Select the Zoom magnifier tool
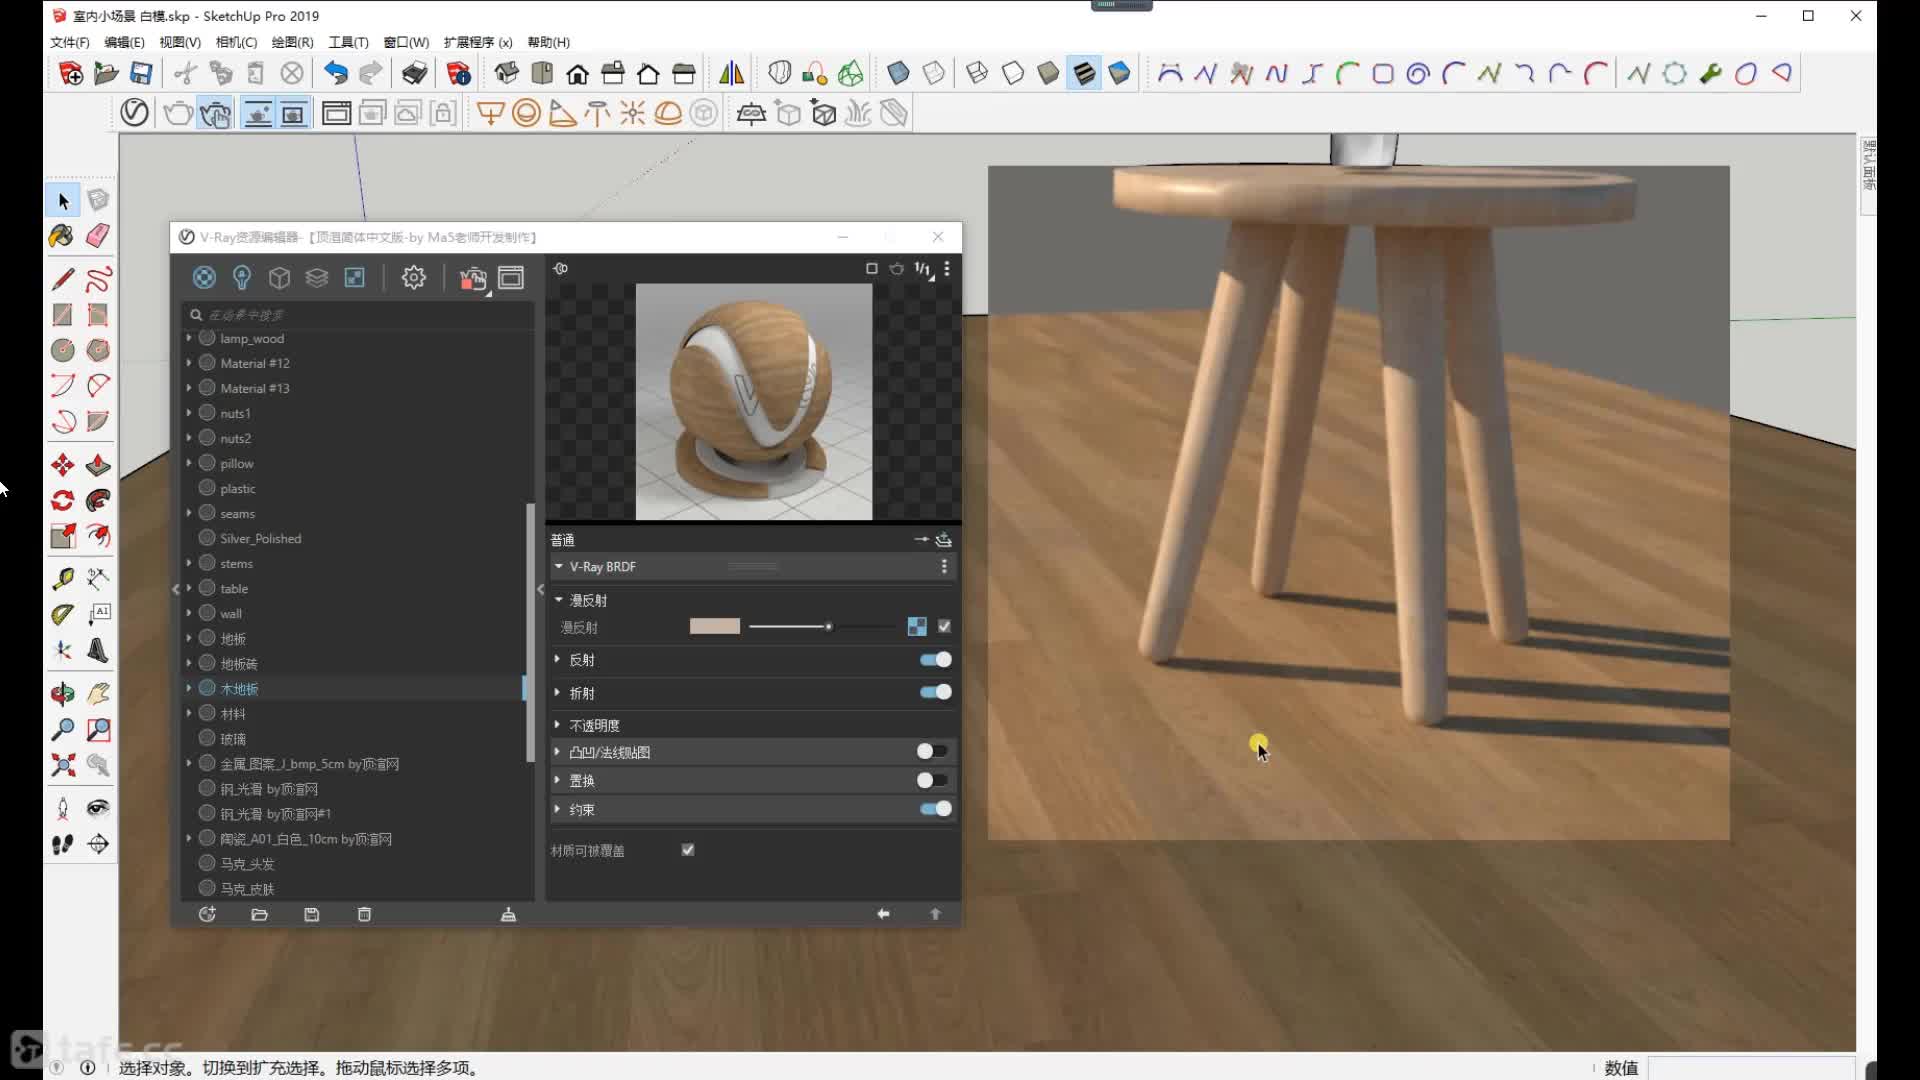This screenshot has height=1080, width=1920. pyautogui.click(x=62, y=730)
